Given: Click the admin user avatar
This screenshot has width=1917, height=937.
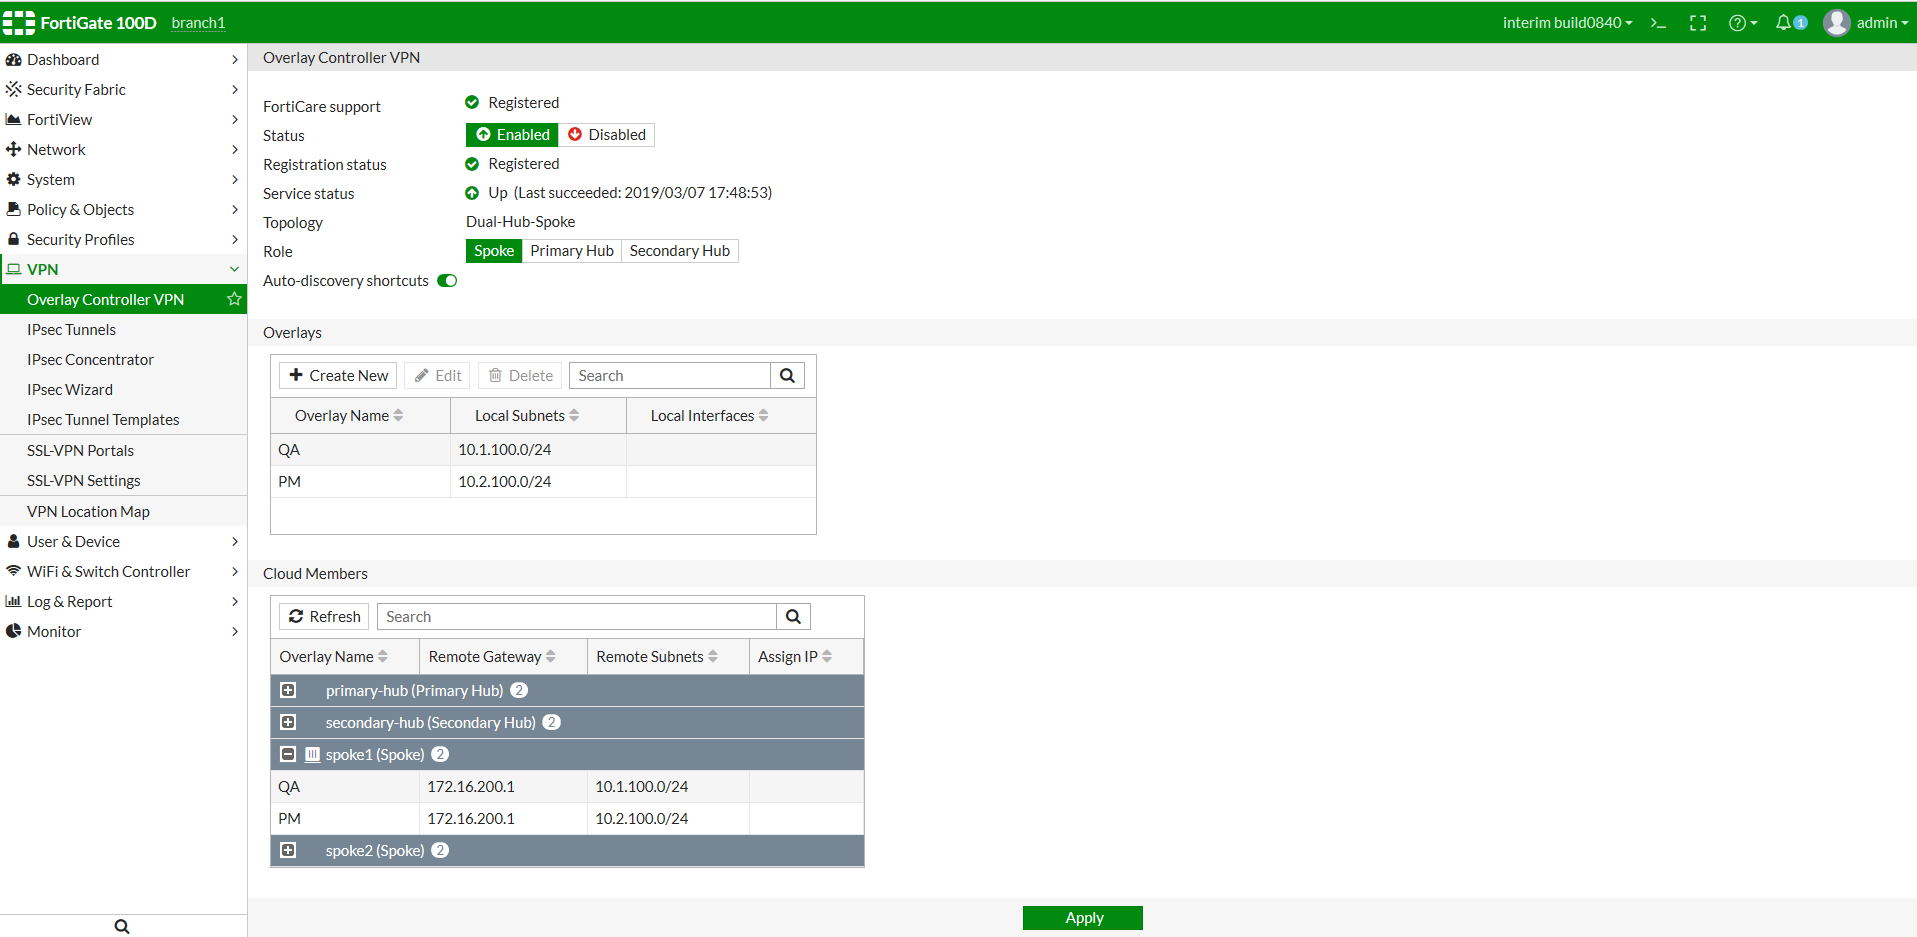Looking at the screenshot, I should (1836, 23).
